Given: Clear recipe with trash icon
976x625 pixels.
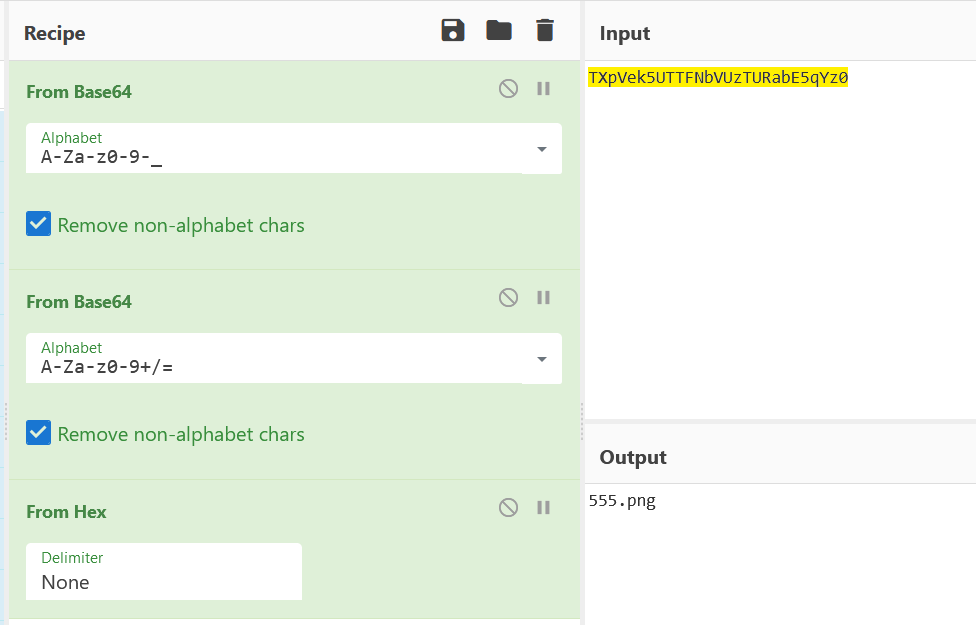Looking at the screenshot, I should pos(545,30).
